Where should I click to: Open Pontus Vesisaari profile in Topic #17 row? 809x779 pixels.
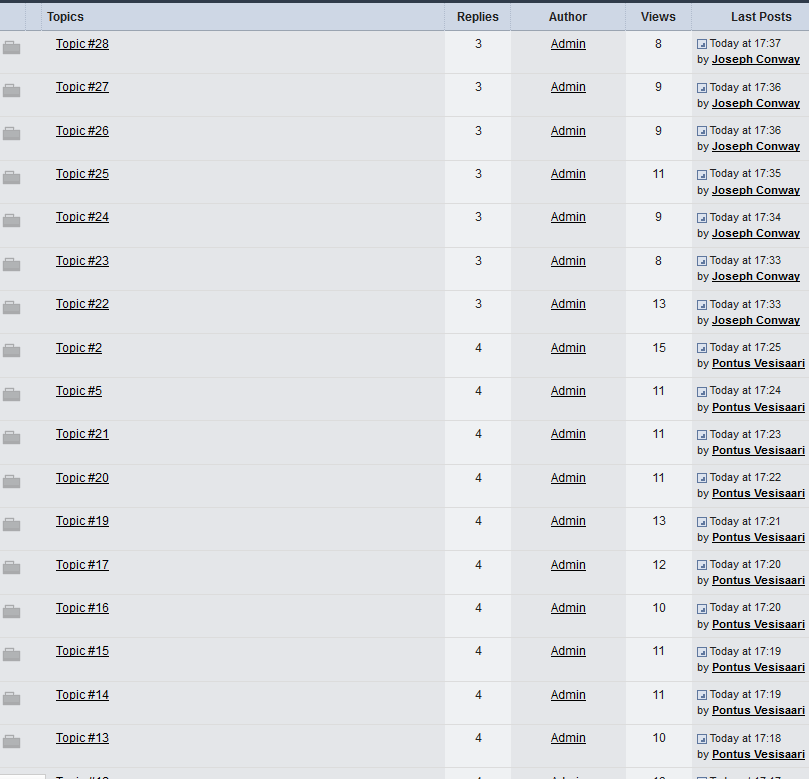pyautogui.click(x=758, y=580)
